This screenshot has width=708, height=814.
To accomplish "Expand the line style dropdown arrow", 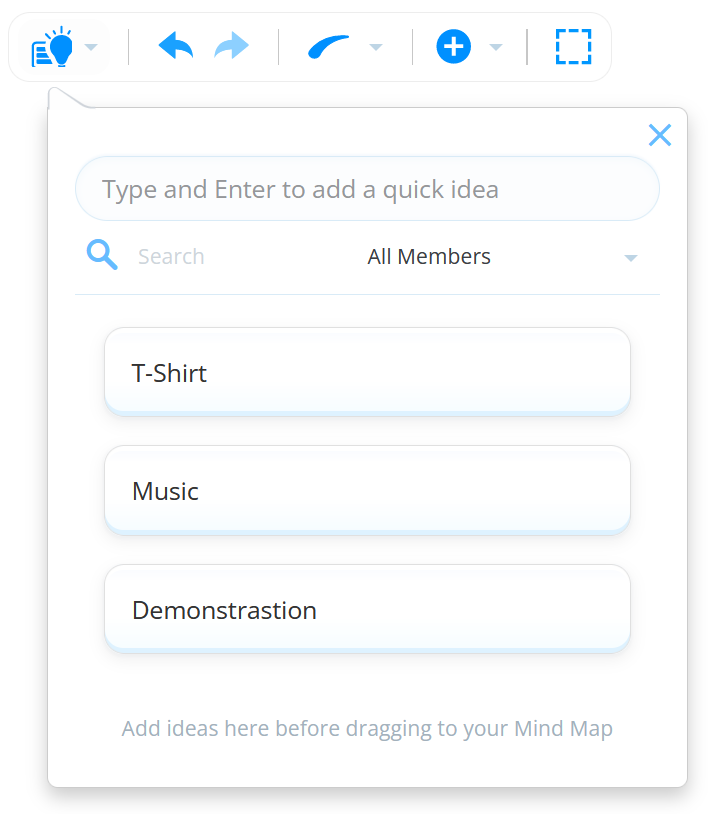I will point(376,47).
